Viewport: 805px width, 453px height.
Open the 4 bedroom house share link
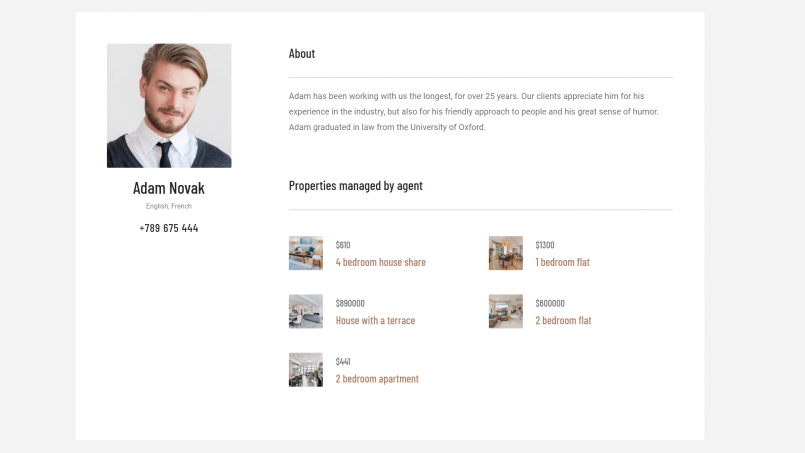point(380,262)
